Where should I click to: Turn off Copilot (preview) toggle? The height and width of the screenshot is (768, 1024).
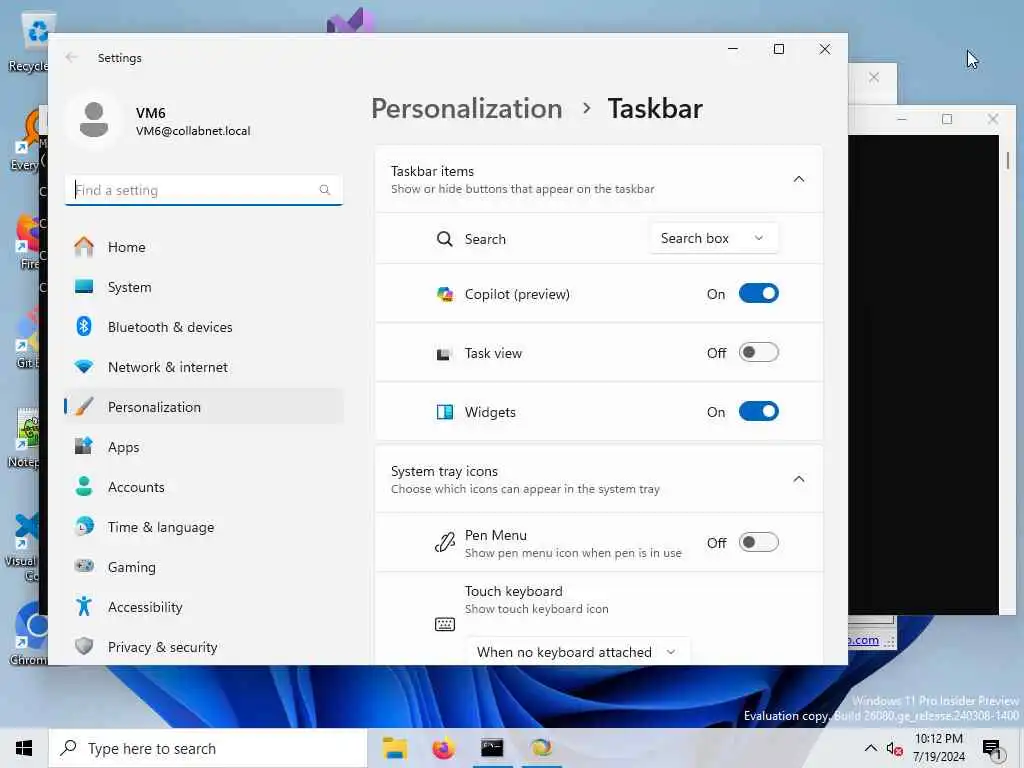click(x=758, y=293)
